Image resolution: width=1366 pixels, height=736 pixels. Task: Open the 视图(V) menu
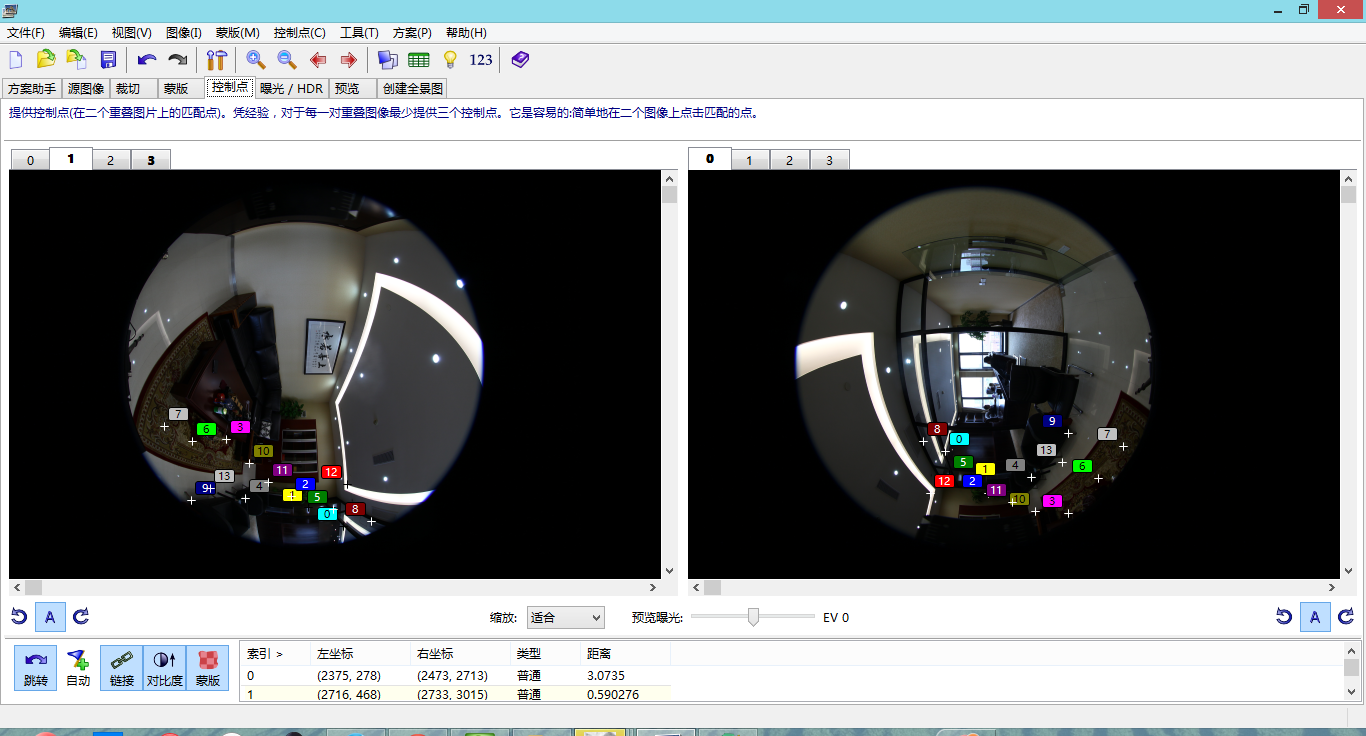tap(132, 33)
